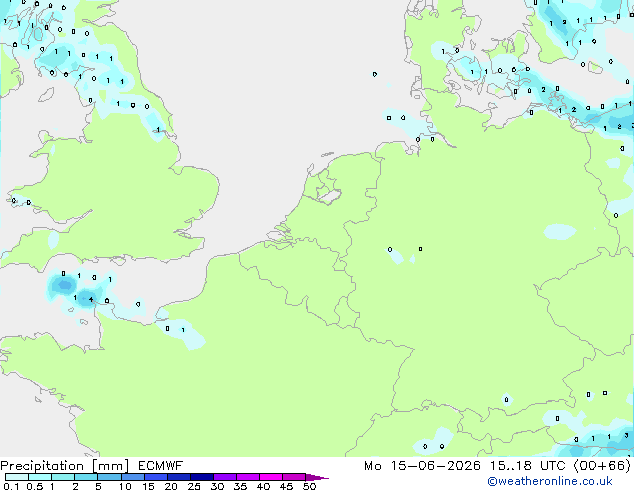Image resolution: width=634 pixels, height=490 pixels.
Task: Click the dark blue rain patch over the Channel
Action: pos(65,285)
